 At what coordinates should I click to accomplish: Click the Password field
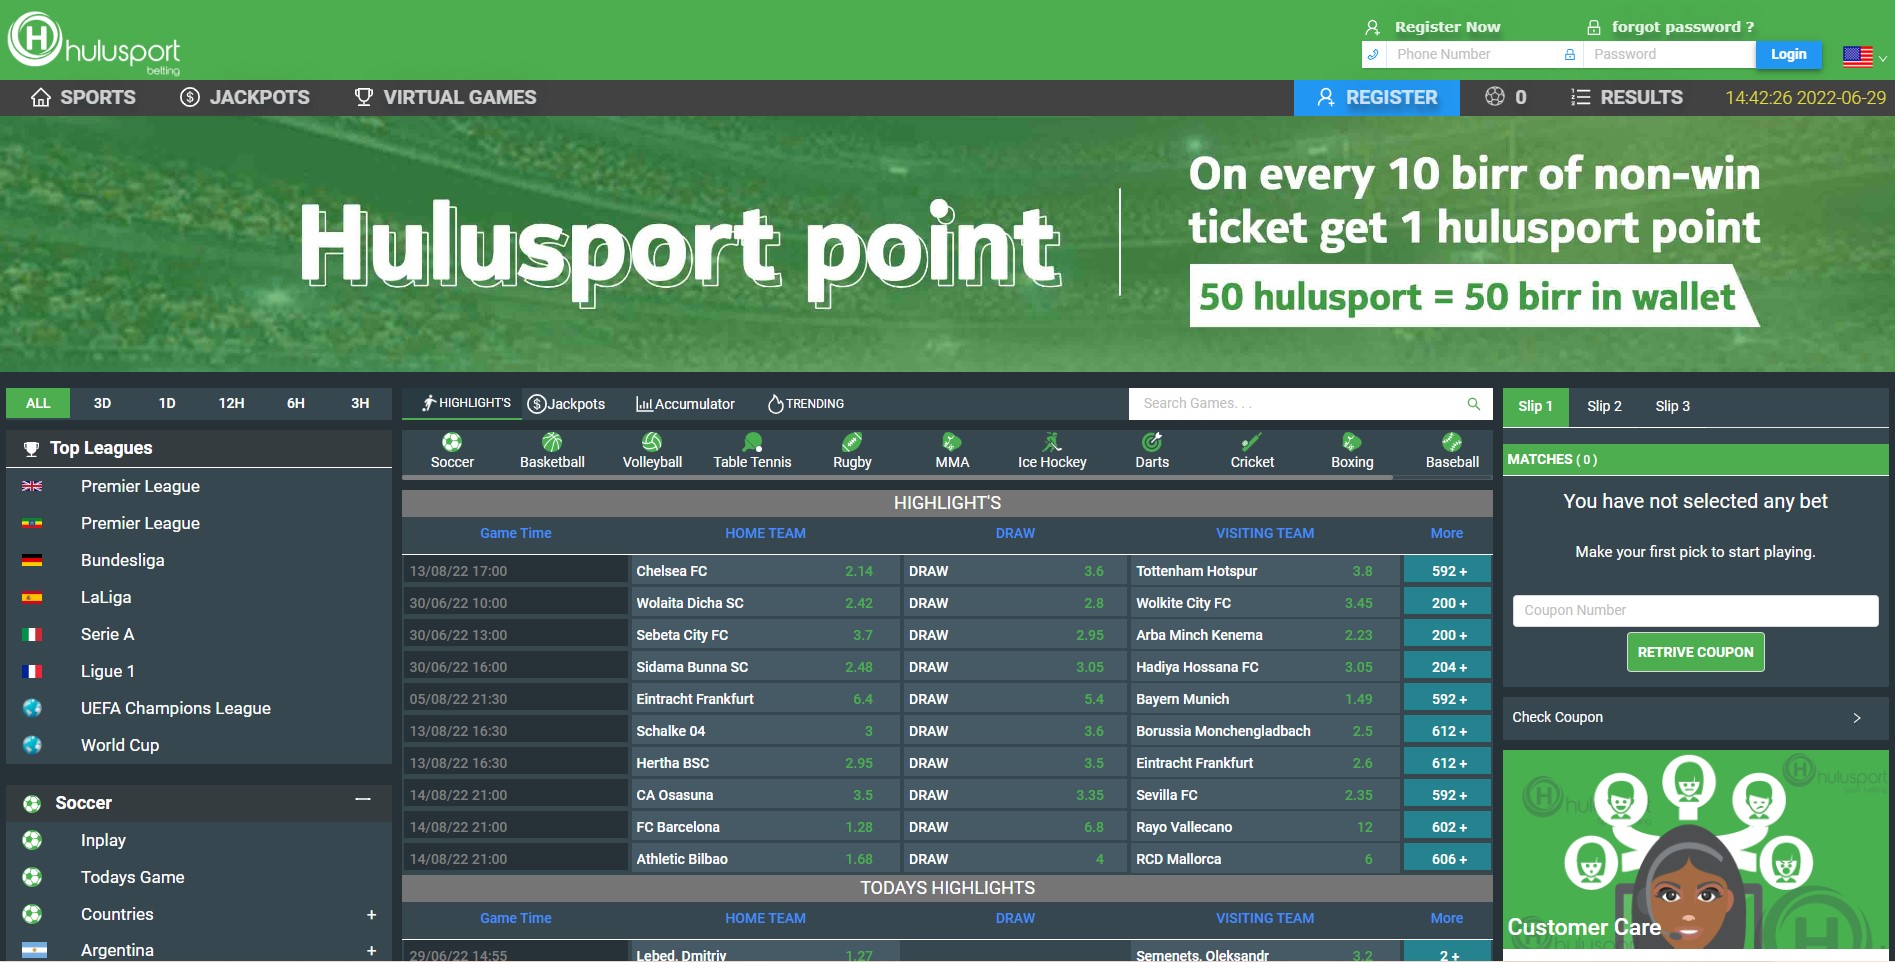click(x=1669, y=54)
